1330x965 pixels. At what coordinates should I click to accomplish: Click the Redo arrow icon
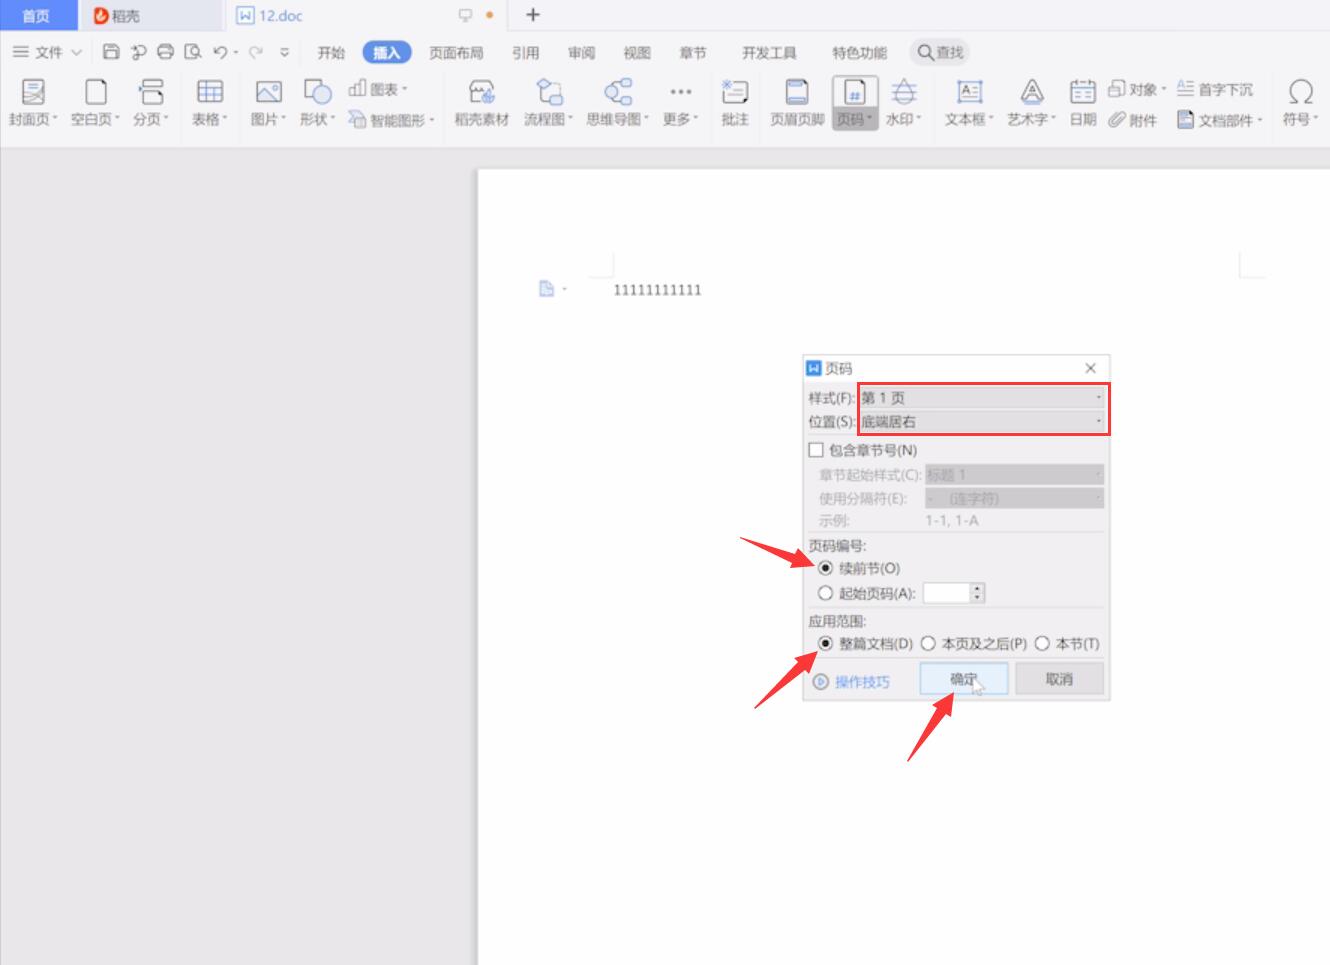coord(256,52)
